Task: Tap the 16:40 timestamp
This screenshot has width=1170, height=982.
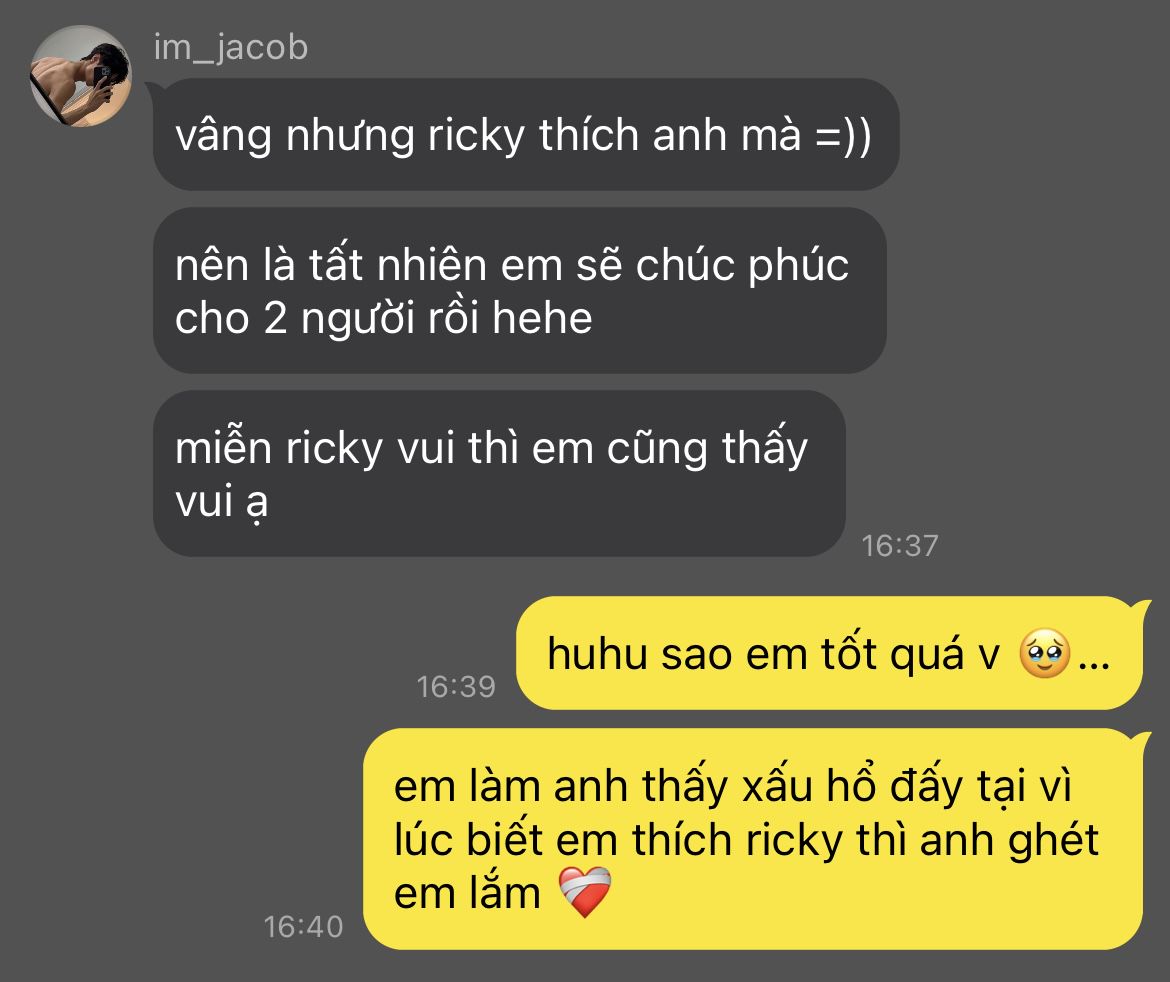Action: click(304, 927)
